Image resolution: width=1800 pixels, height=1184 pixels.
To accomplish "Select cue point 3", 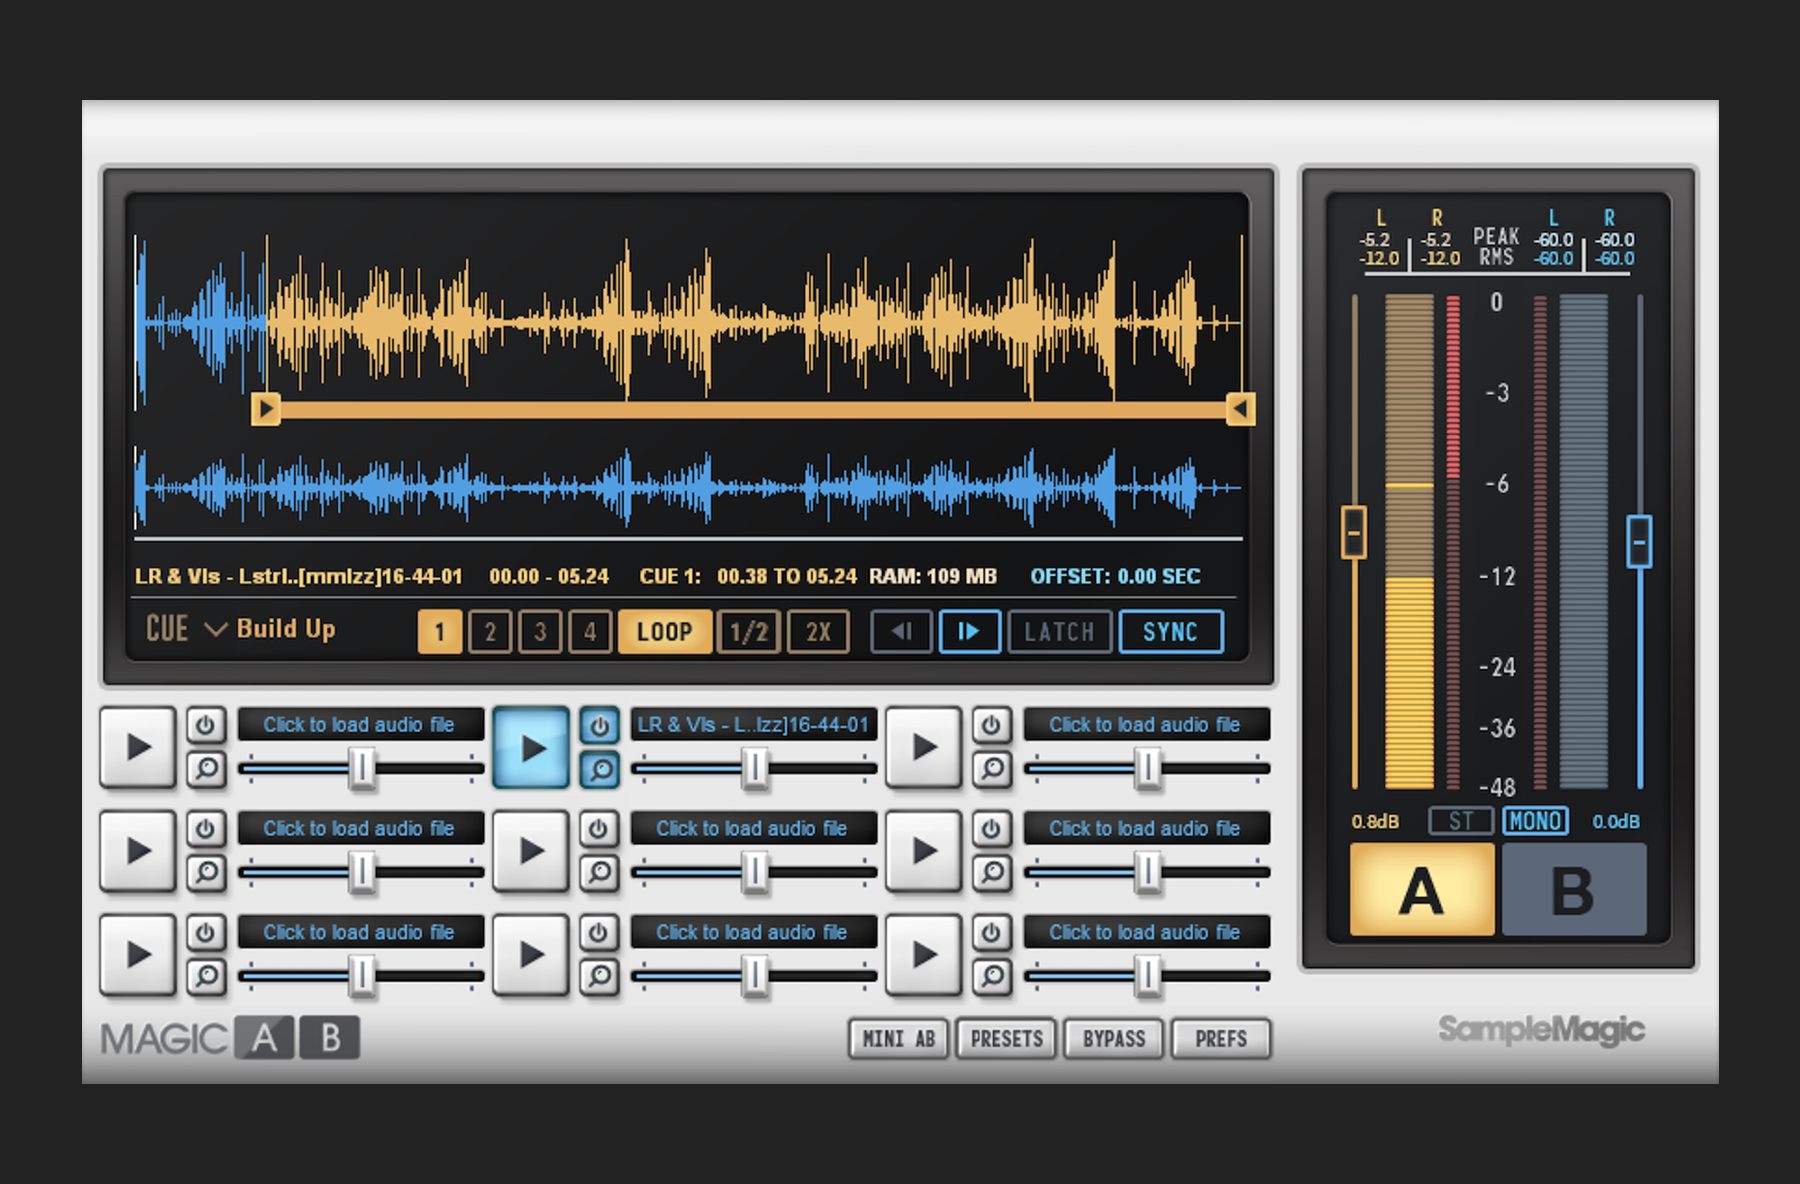I will [540, 632].
